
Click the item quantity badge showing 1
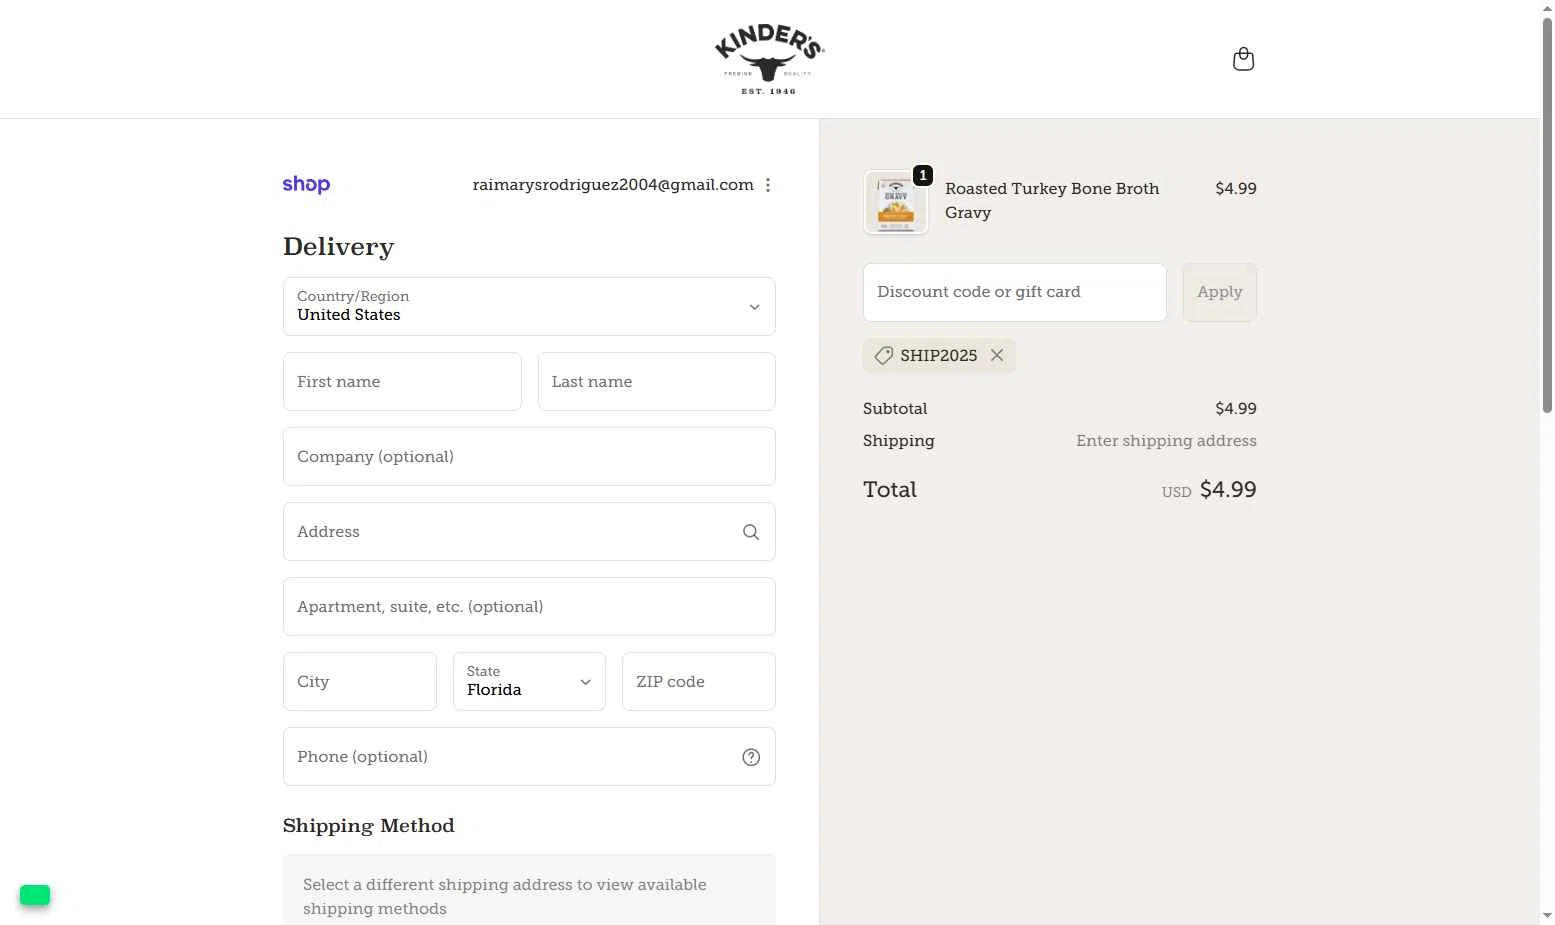[x=923, y=175]
